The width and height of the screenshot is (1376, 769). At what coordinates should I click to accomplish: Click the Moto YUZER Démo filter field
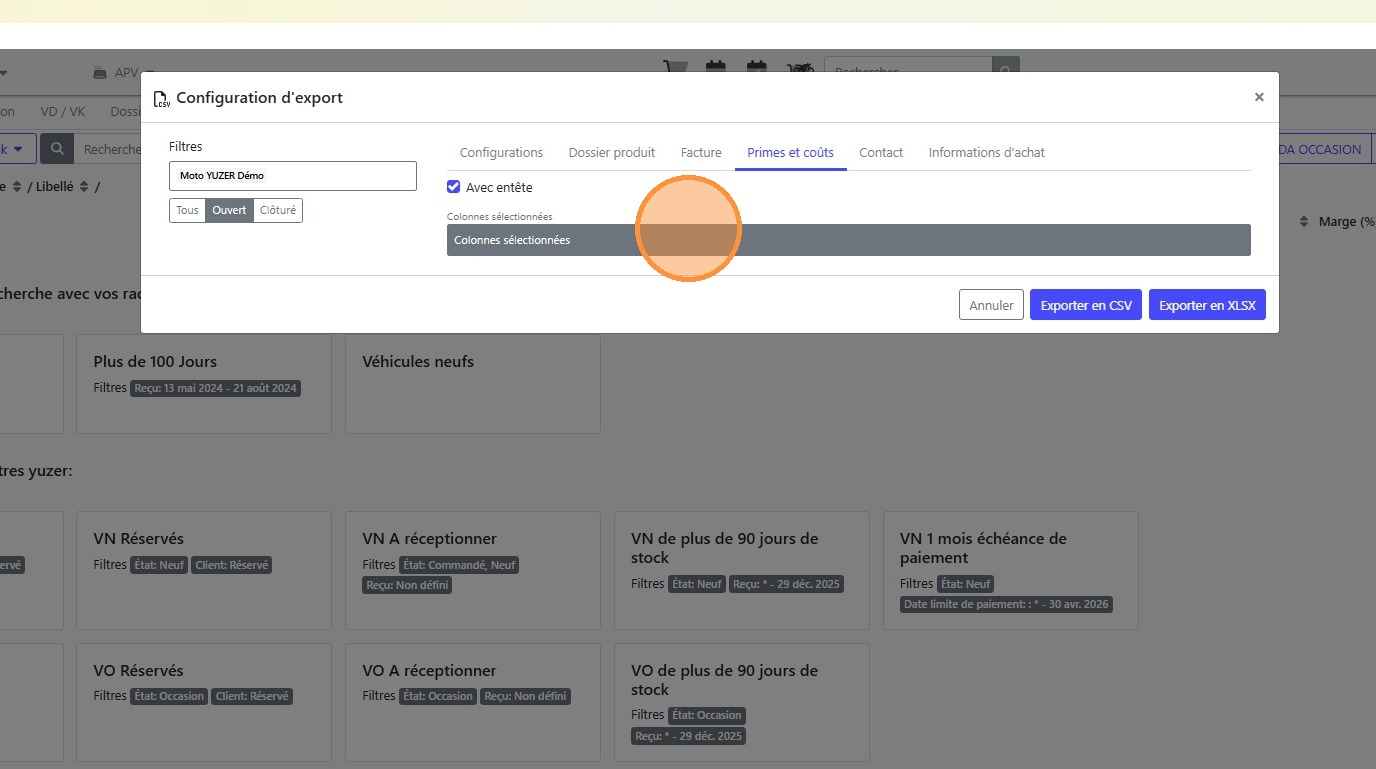[x=293, y=176]
